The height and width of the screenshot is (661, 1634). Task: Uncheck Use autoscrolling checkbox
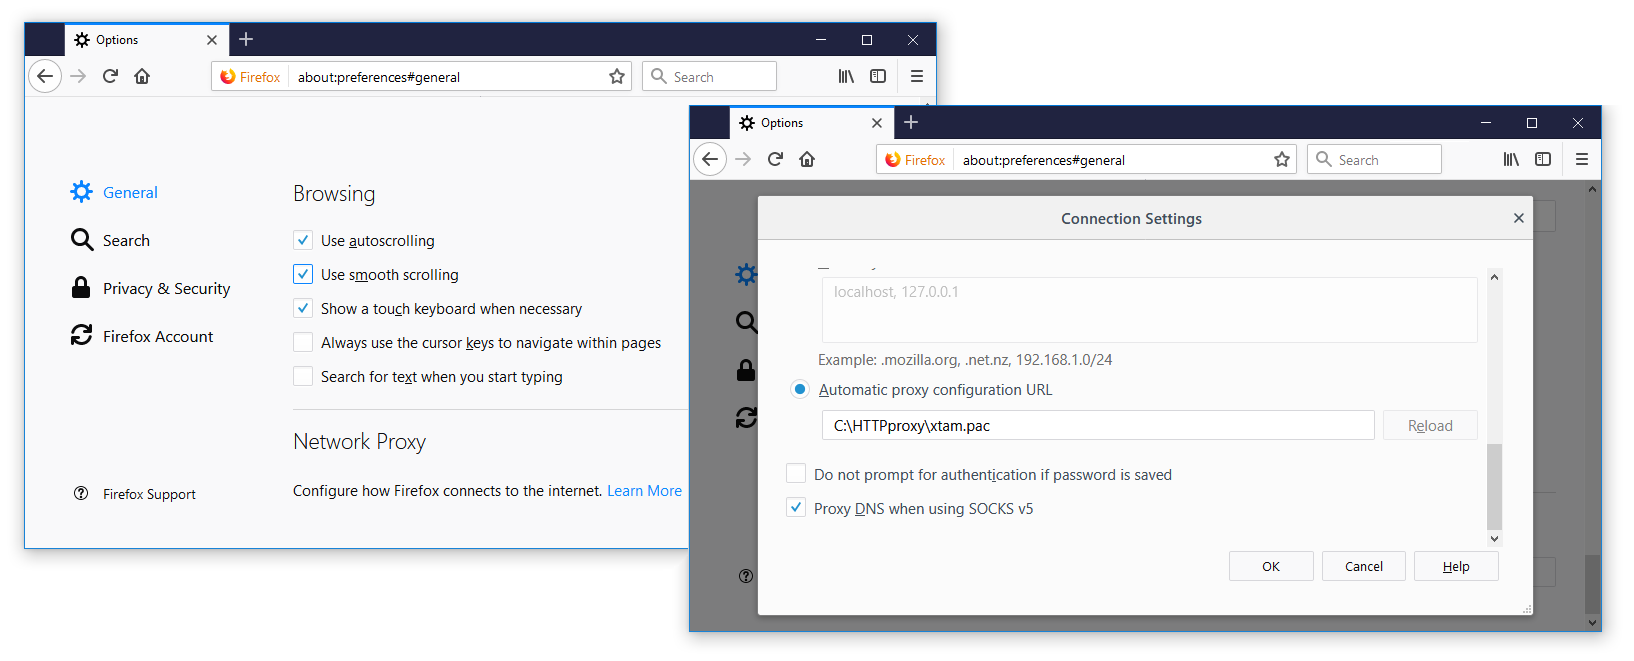(303, 240)
